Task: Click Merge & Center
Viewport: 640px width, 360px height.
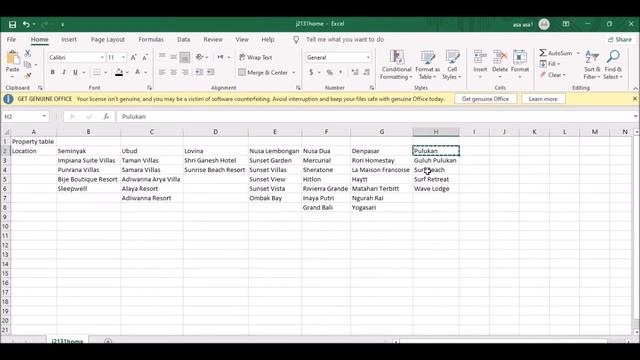Action: pyautogui.click(x=263, y=72)
